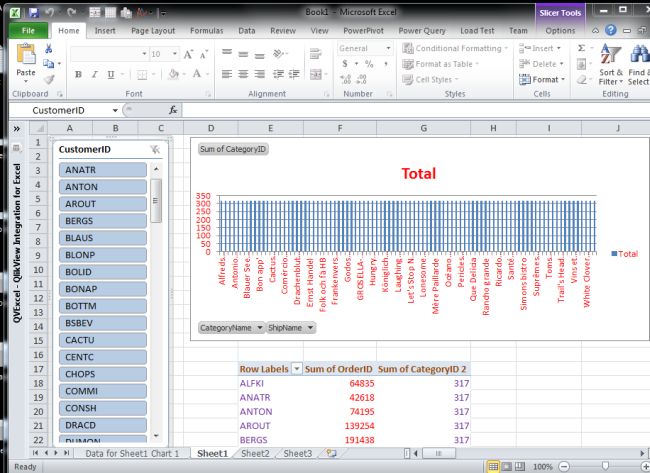The image size is (650, 473).
Task: Switch to Sheet2 worksheet tab
Action: click(x=254, y=454)
